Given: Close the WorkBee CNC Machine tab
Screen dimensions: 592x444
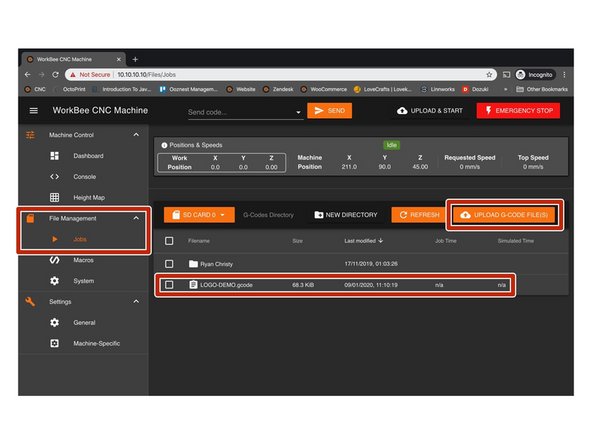Looking at the screenshot, I should pyautogui.click(x=119, y=59).
